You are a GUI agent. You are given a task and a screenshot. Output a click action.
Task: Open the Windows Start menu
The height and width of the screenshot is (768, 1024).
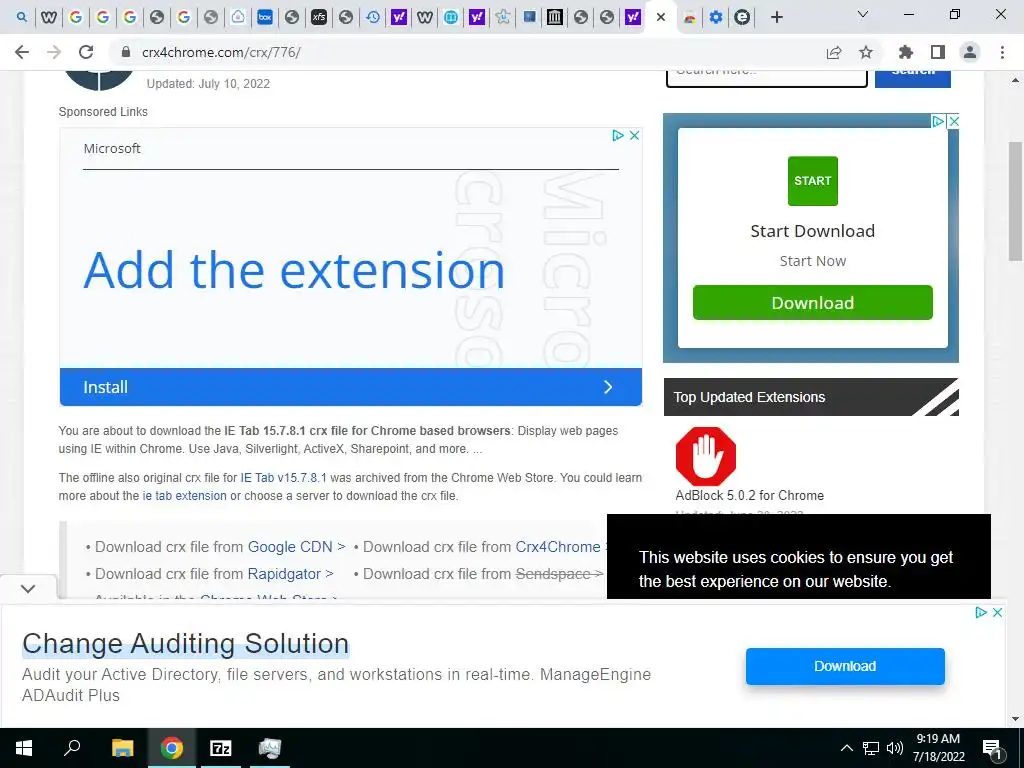[24, 748]
